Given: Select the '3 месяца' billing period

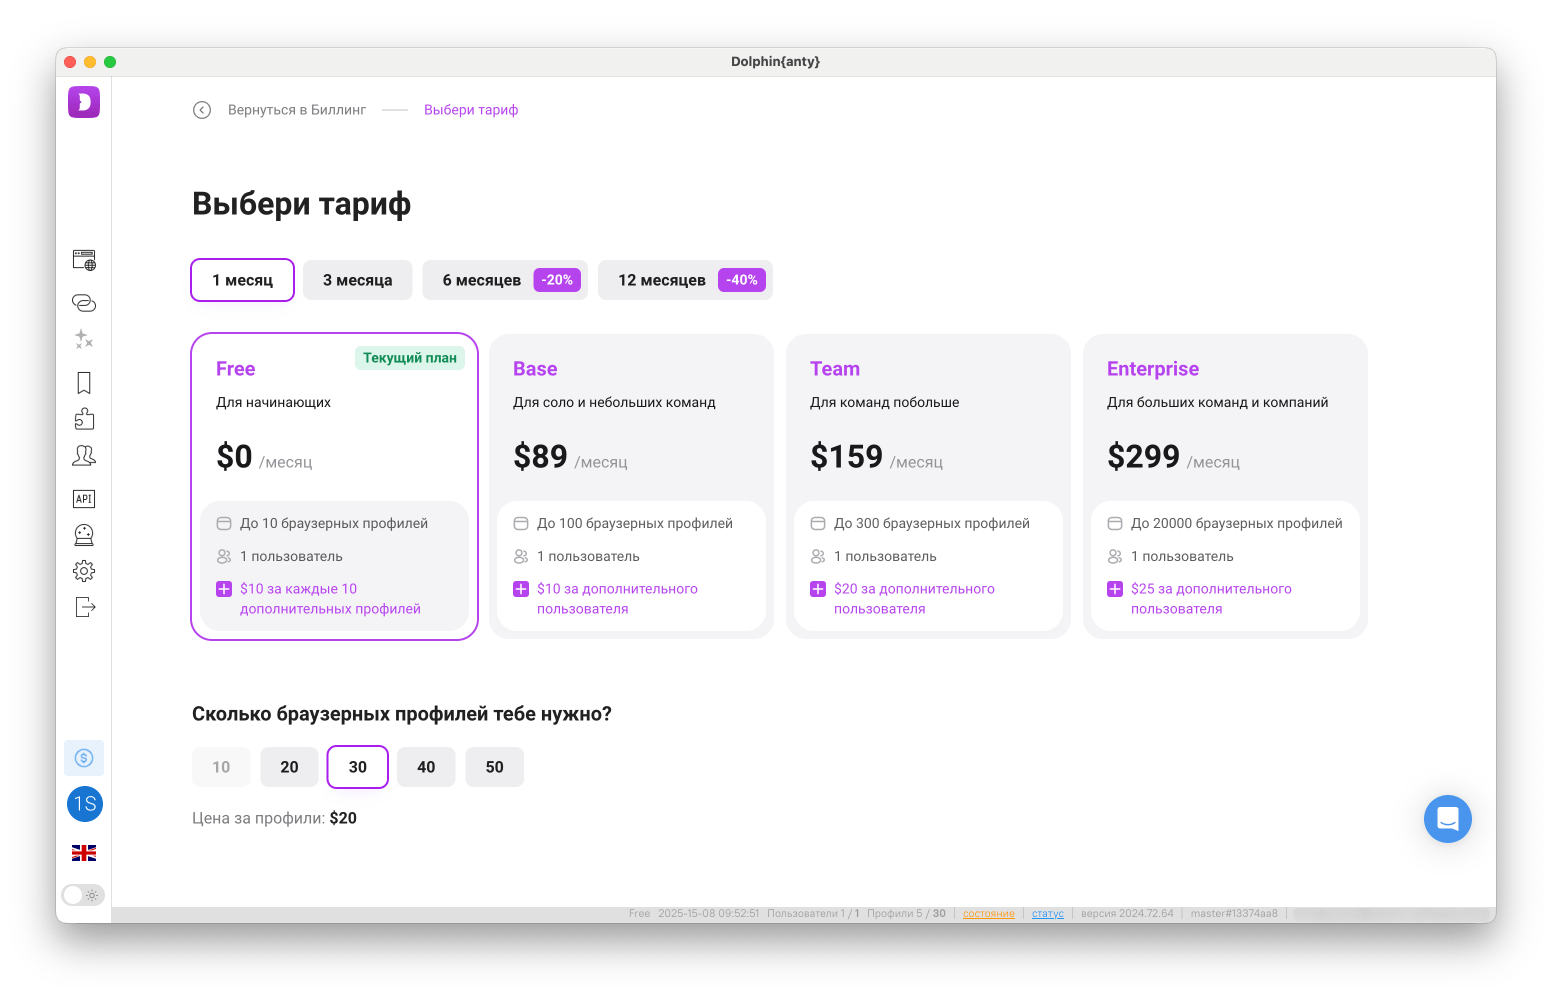Looking at the screenshot, I should (x=358, y=280).
